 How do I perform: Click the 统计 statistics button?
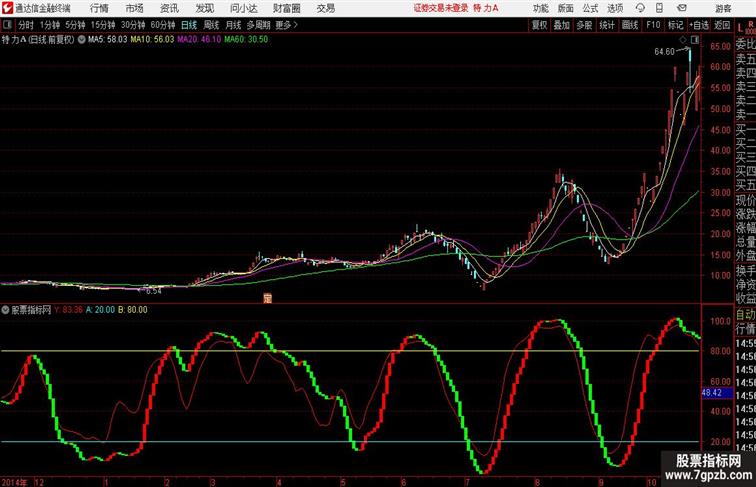607,25
